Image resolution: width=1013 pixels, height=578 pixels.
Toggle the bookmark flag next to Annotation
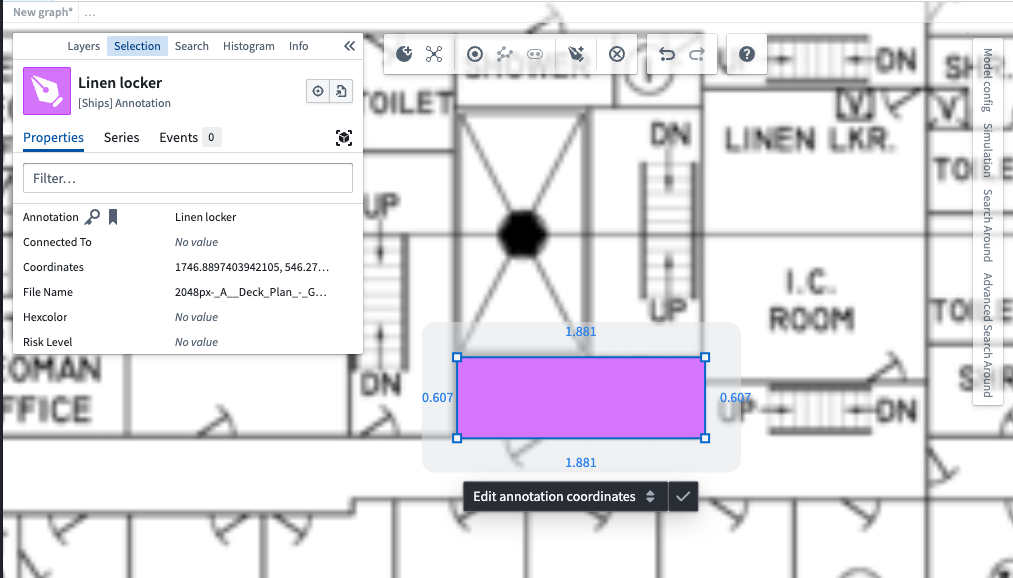[113, 216]
